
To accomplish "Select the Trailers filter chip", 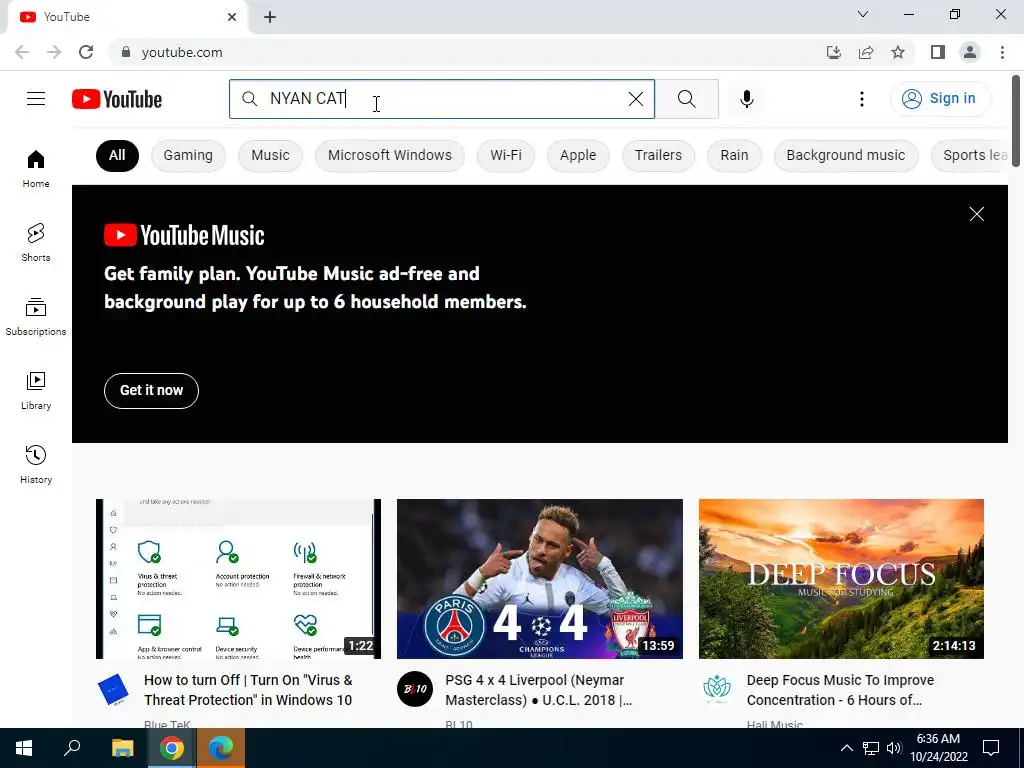I will [658, 155].
